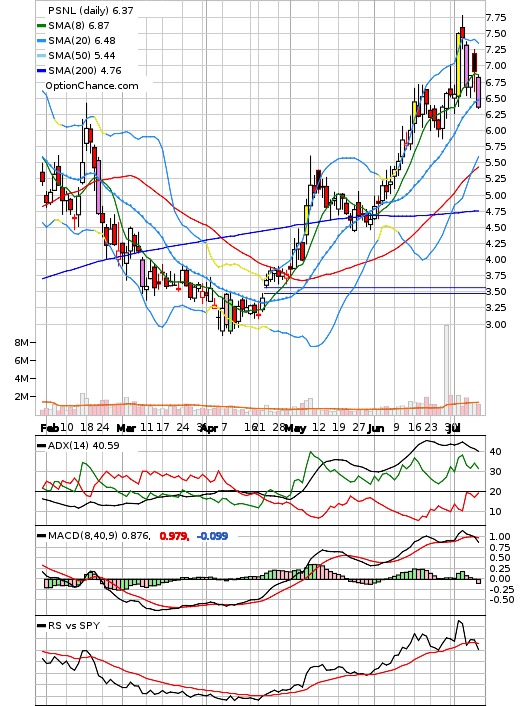Click the Mar month label on date axis
Viewport: 526px width, 706px height.
click(x=126, y=428)
